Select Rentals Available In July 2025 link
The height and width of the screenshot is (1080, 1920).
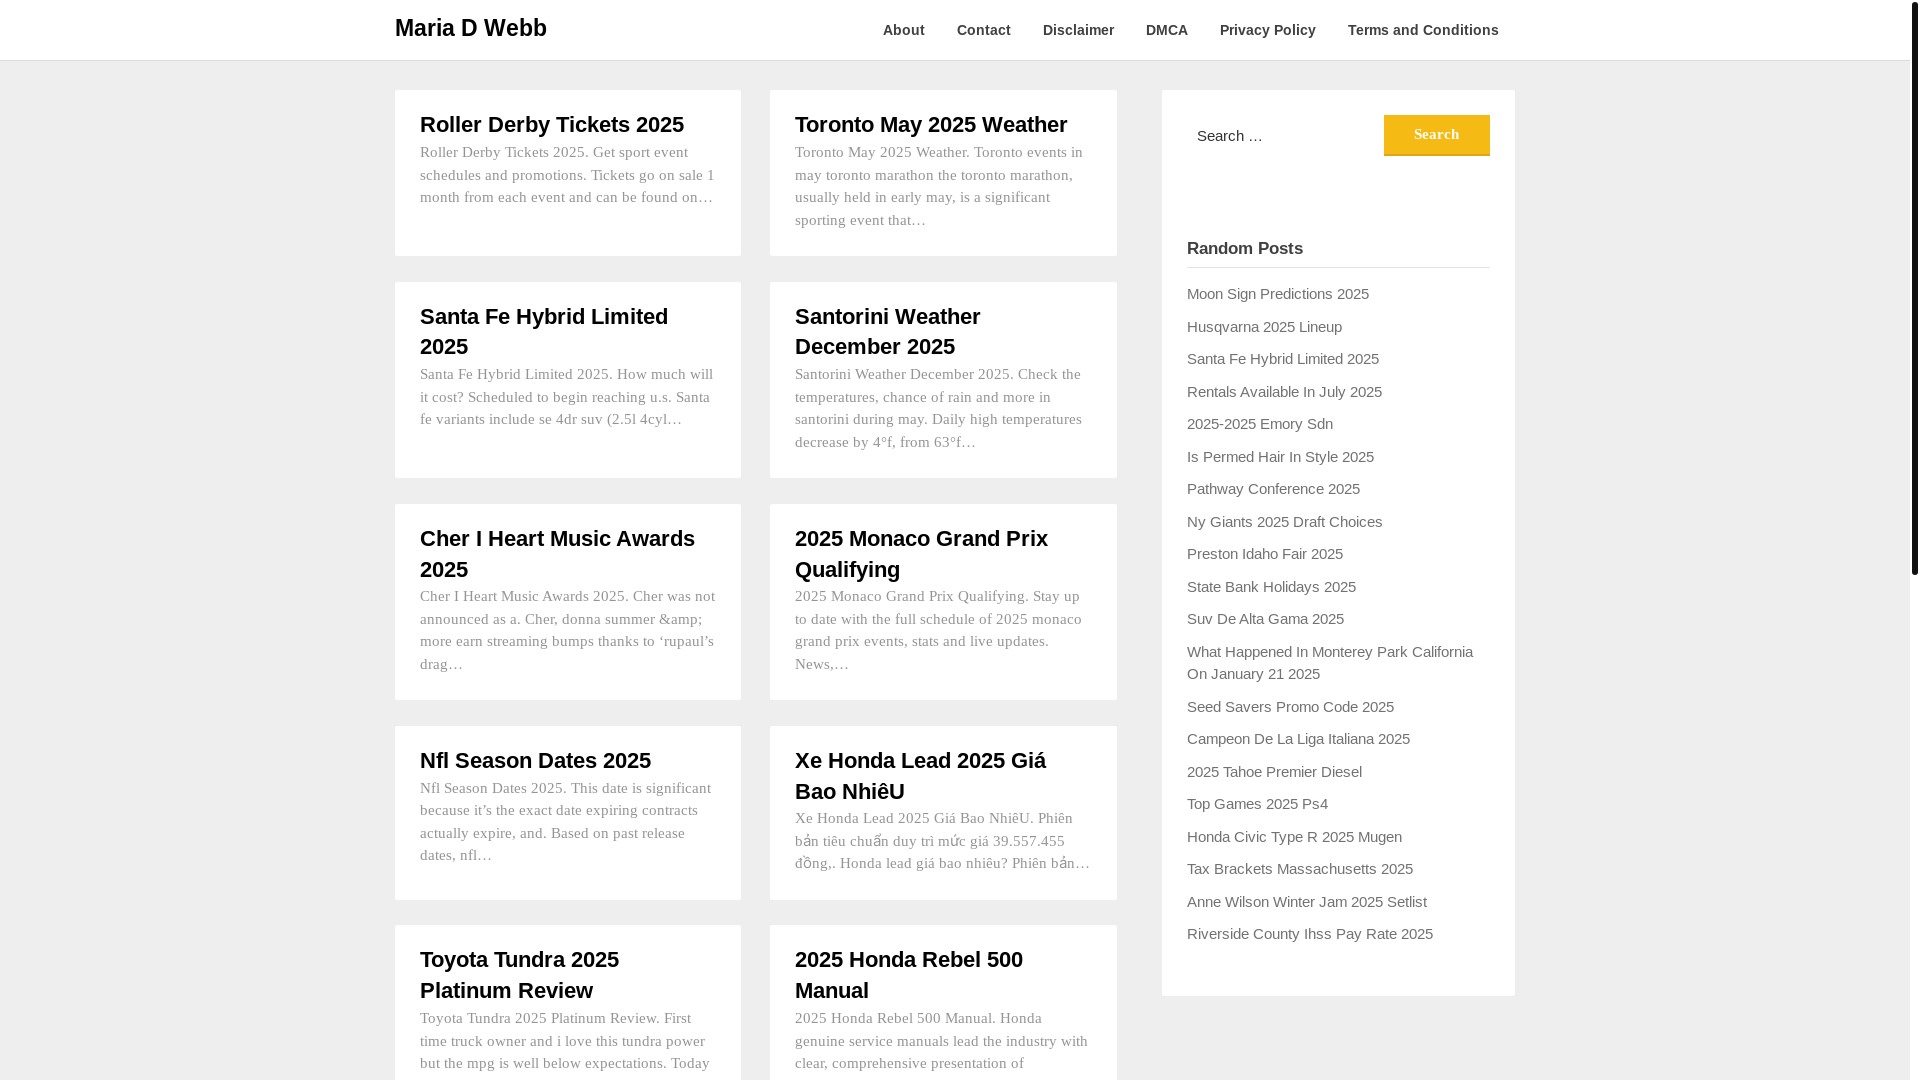click(x=1284, y=392)
